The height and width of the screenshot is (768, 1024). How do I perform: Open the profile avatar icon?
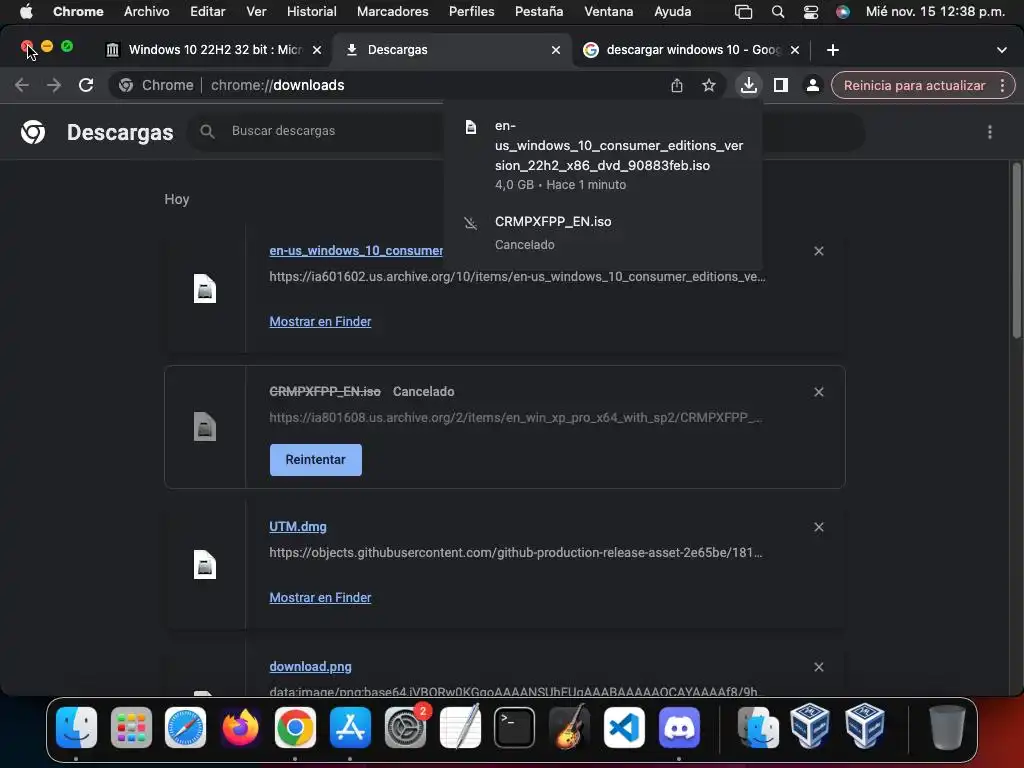pos(812,85)
